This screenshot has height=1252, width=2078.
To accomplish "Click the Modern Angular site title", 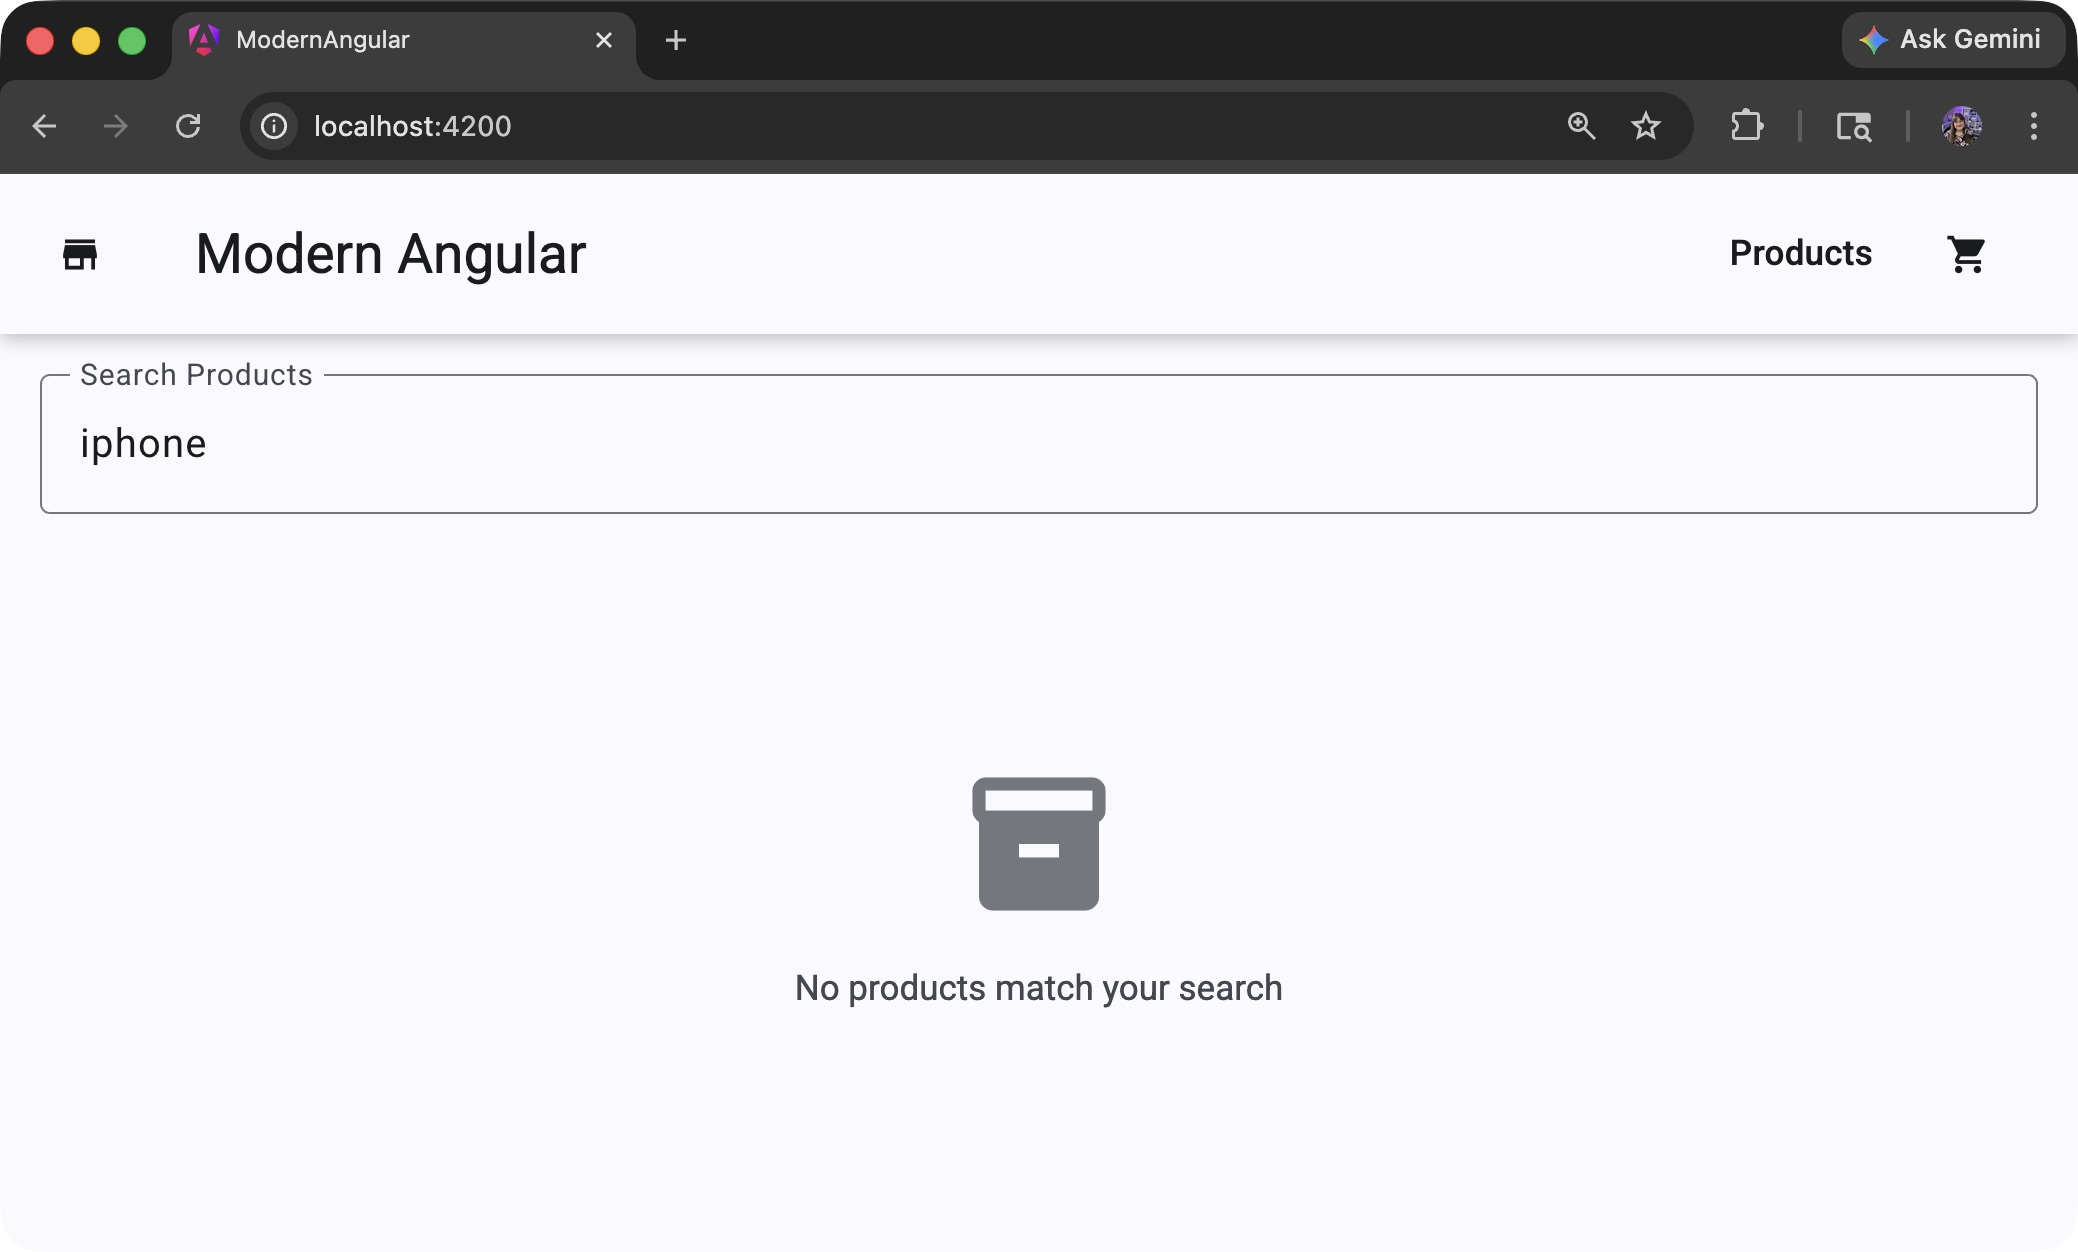I will click(389, 253).
